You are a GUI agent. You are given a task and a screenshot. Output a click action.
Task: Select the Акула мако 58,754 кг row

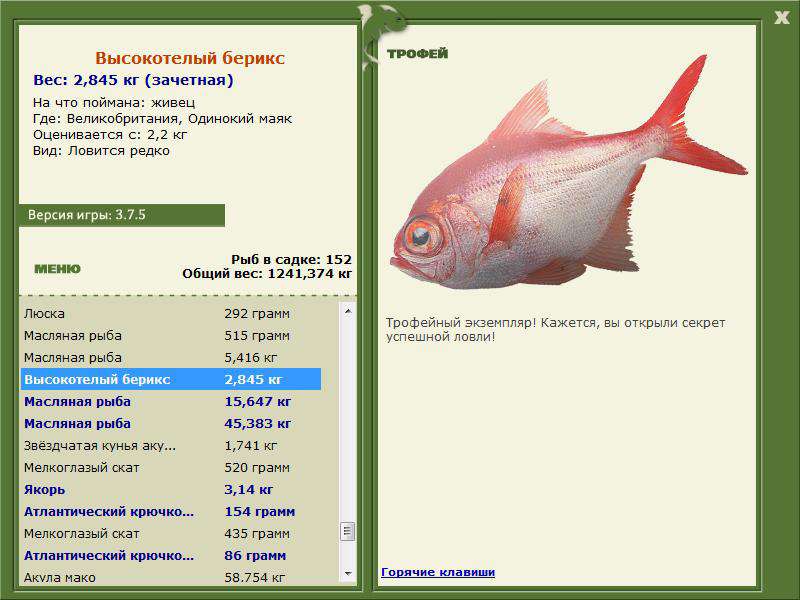pos(171,577)
